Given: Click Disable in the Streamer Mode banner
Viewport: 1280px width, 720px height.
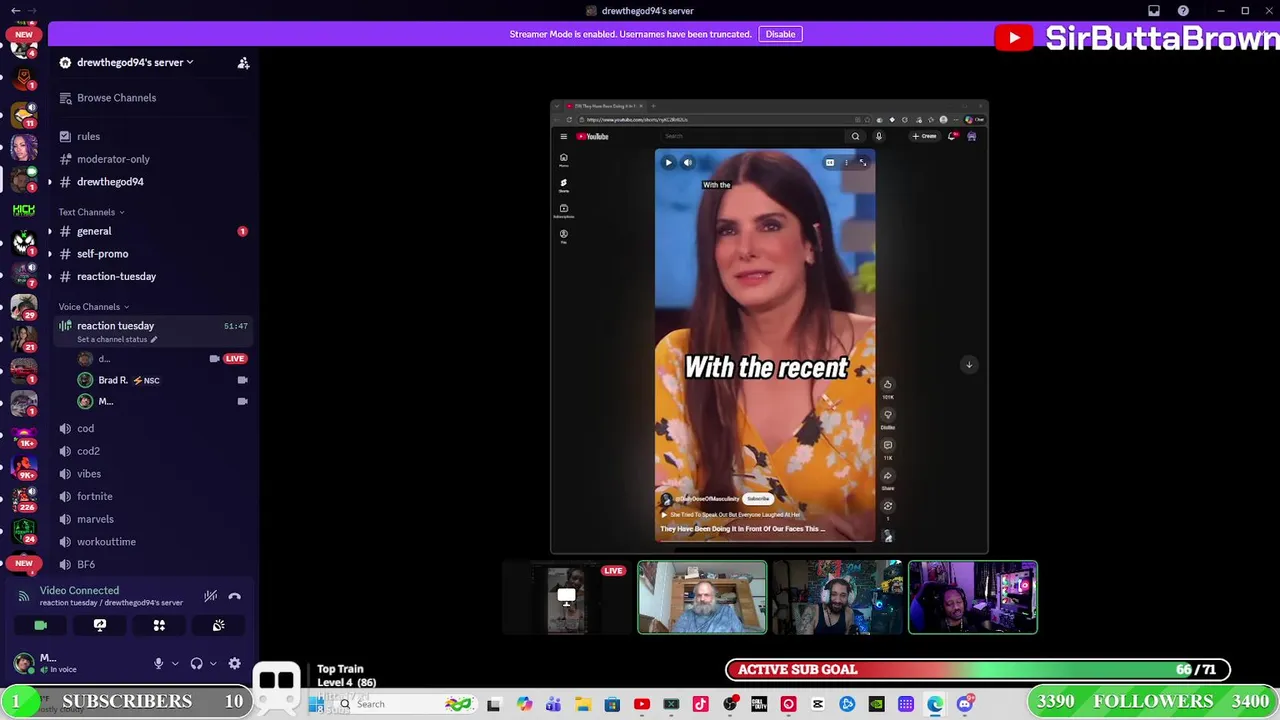Looking at the screenshot, I should pos(780,34).
